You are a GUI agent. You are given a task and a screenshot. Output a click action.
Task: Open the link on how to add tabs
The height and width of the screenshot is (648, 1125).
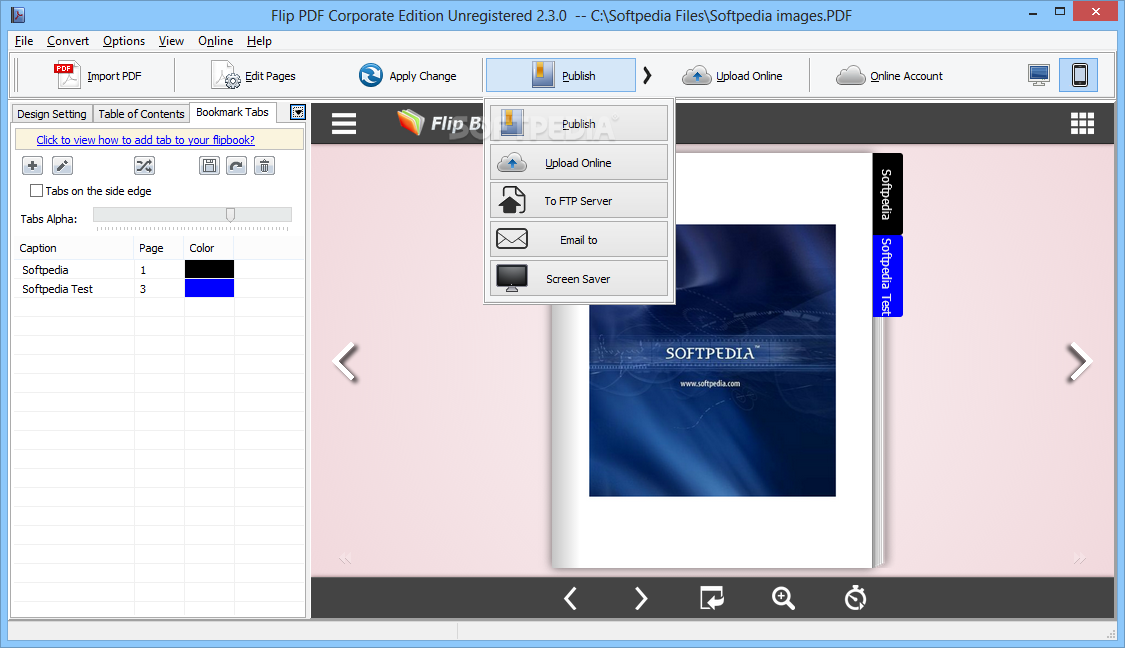tap(146, 140)
